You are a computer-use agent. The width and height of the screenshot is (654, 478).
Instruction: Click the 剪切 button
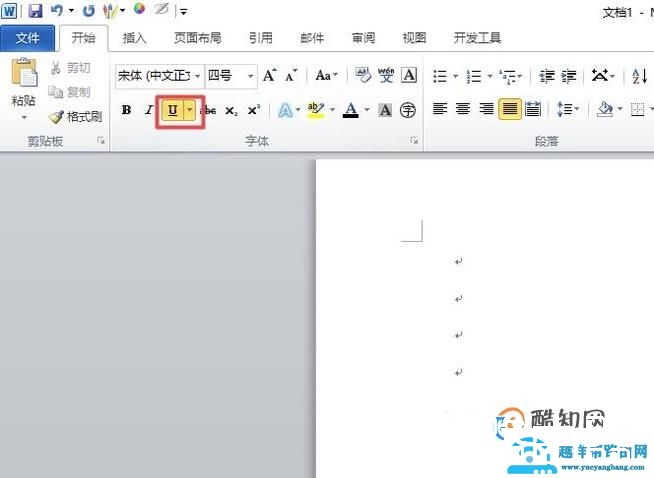click(70, 67)
